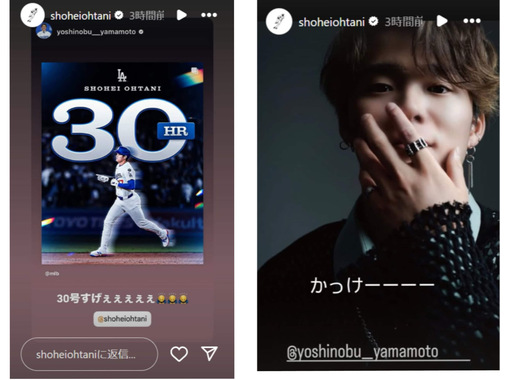Click the play icon in right story

click(442, 21)
